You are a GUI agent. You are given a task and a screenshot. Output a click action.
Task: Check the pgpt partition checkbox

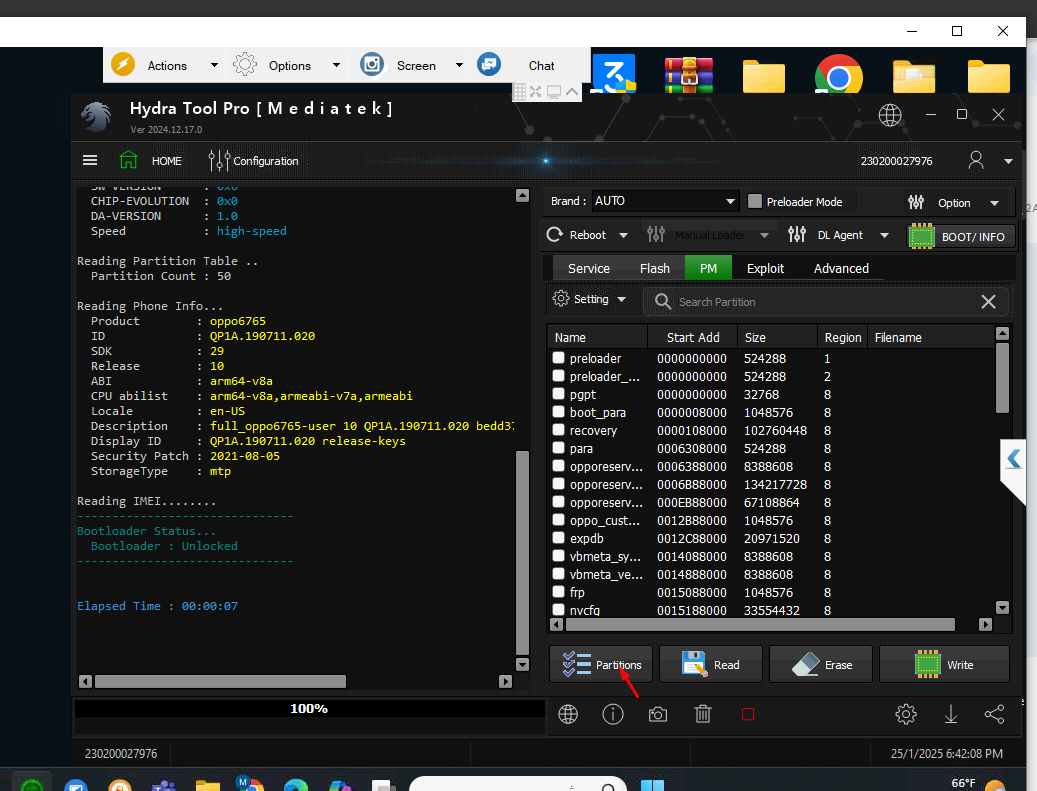click(559, 394)
